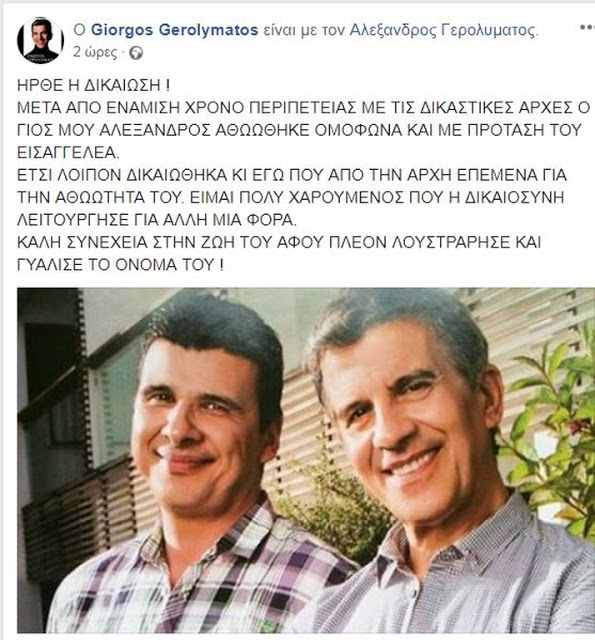Click the headline text 'ΗΡΘΕ Η ΔΙΚΑΙΩΣΗ !'

click(93, 85)
